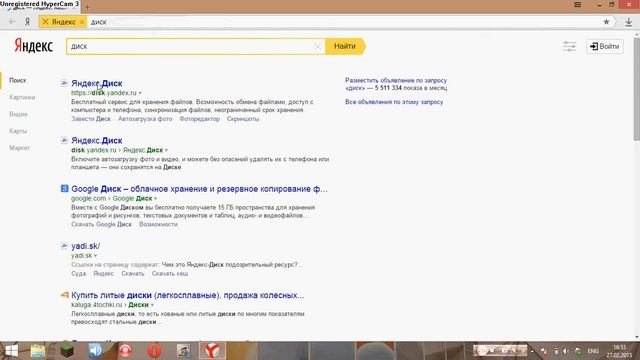The image size is (640, 360).
Task: Click Все объявления по этому запросу
Action: click(394, 102)
